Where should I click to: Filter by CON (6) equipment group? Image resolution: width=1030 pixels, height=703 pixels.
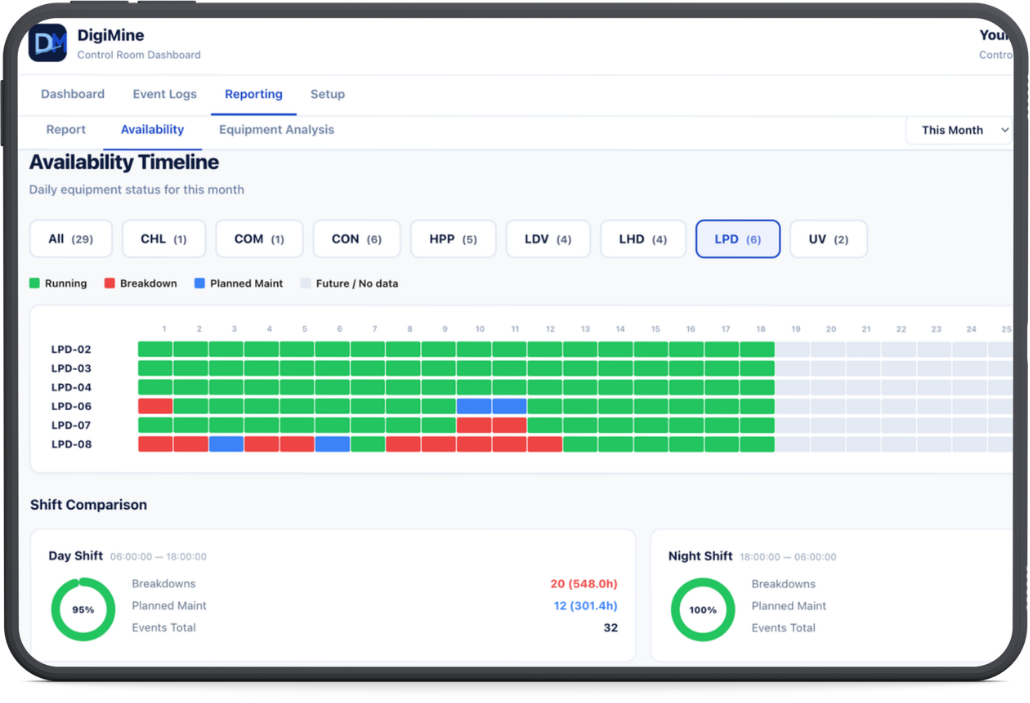tap(356, 239)
